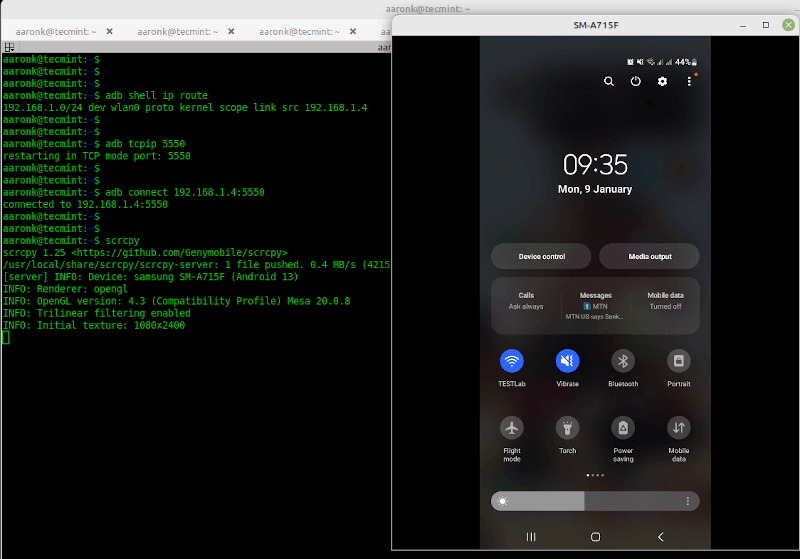This screenshot has width=800, height=559.
Task: Click the 'adb shell ip route' command line
Action: click(x=156, y=95)
